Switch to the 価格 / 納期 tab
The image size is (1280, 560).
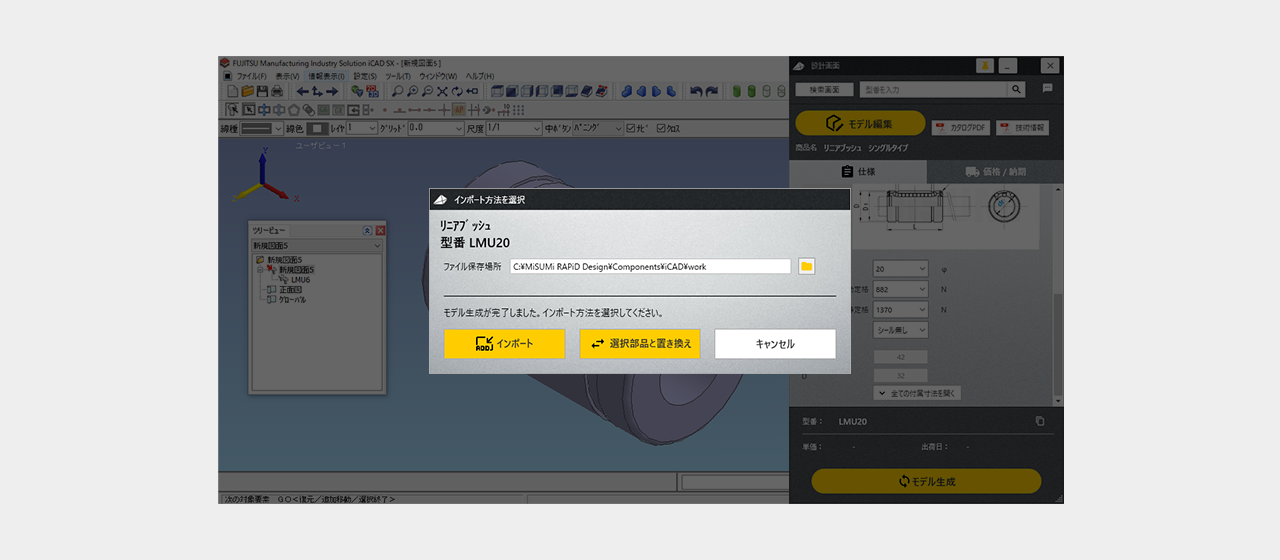pyautogui.click(x=995, y=172)
